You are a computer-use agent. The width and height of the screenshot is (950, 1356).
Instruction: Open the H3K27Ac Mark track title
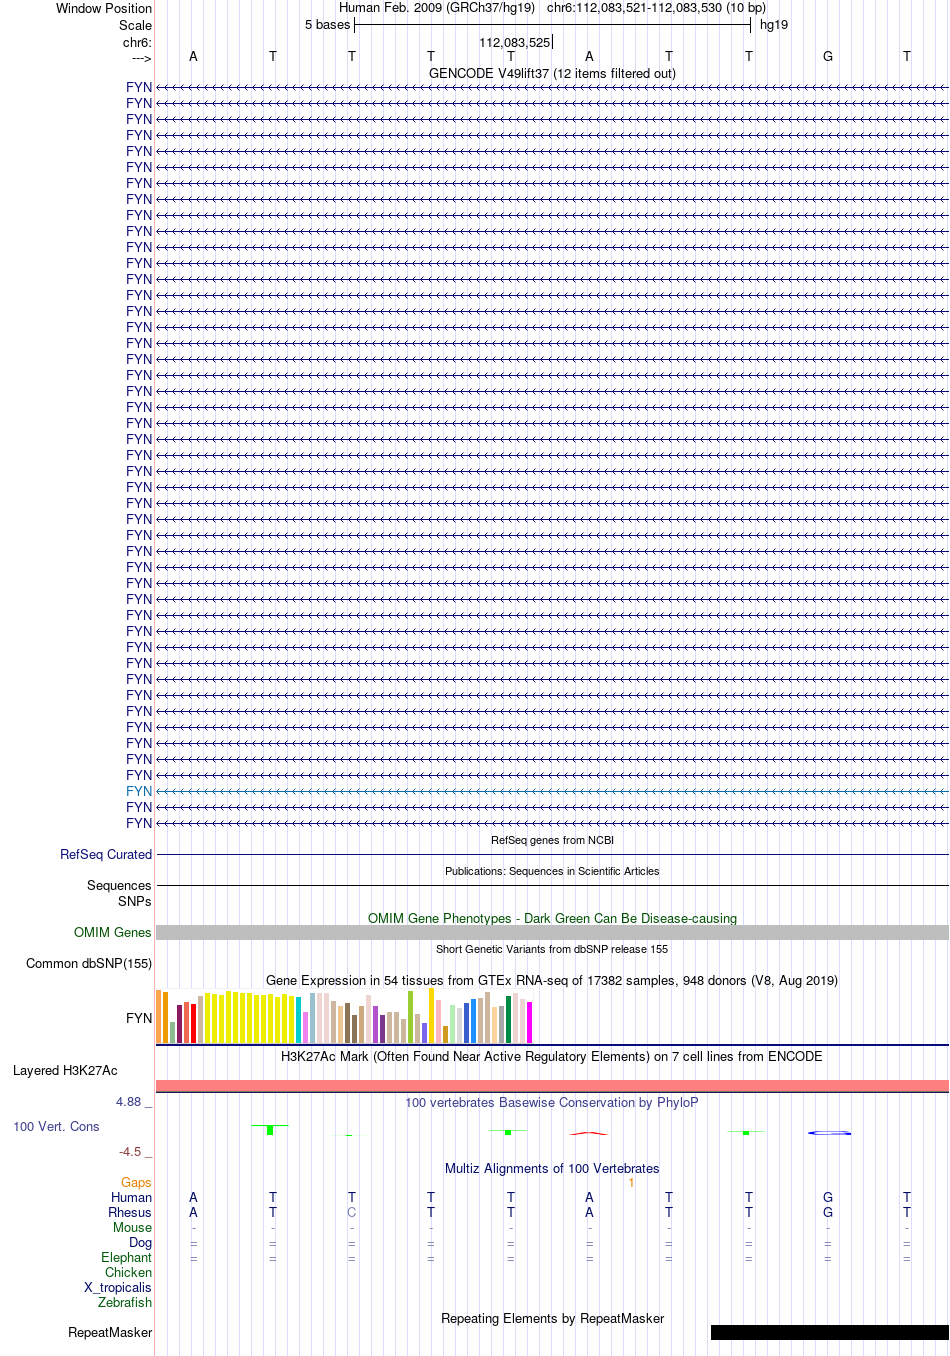pos(552,1056)
